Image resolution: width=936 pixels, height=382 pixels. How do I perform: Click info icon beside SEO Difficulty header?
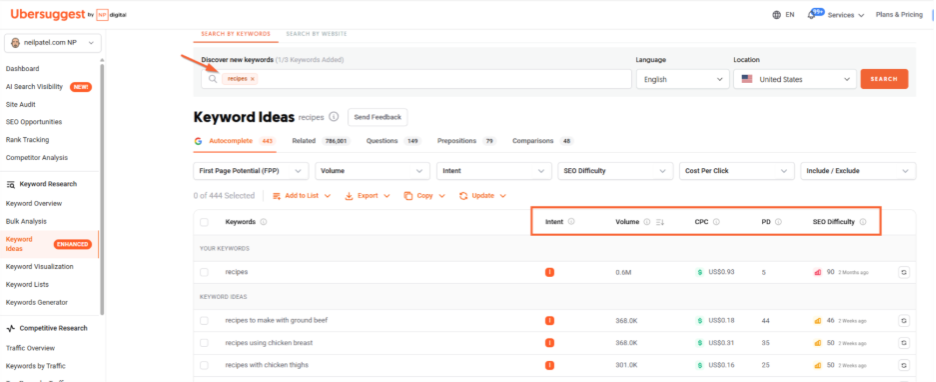pos(863,221)
